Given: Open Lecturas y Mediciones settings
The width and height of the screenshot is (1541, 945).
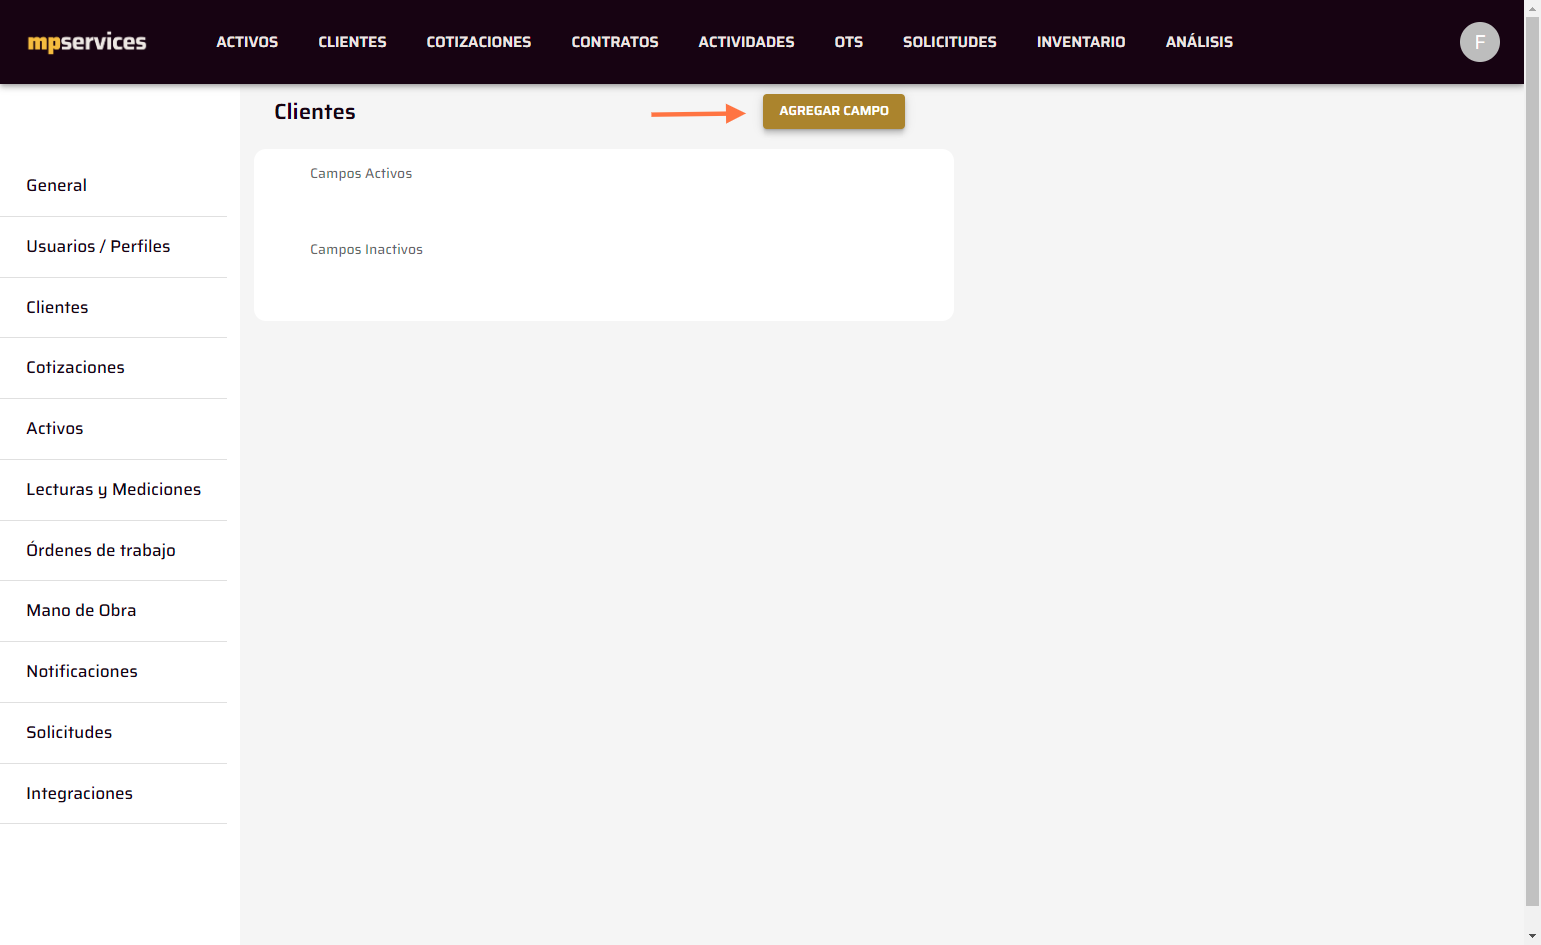Looking at the screenshot, I should tap(113, 490).
